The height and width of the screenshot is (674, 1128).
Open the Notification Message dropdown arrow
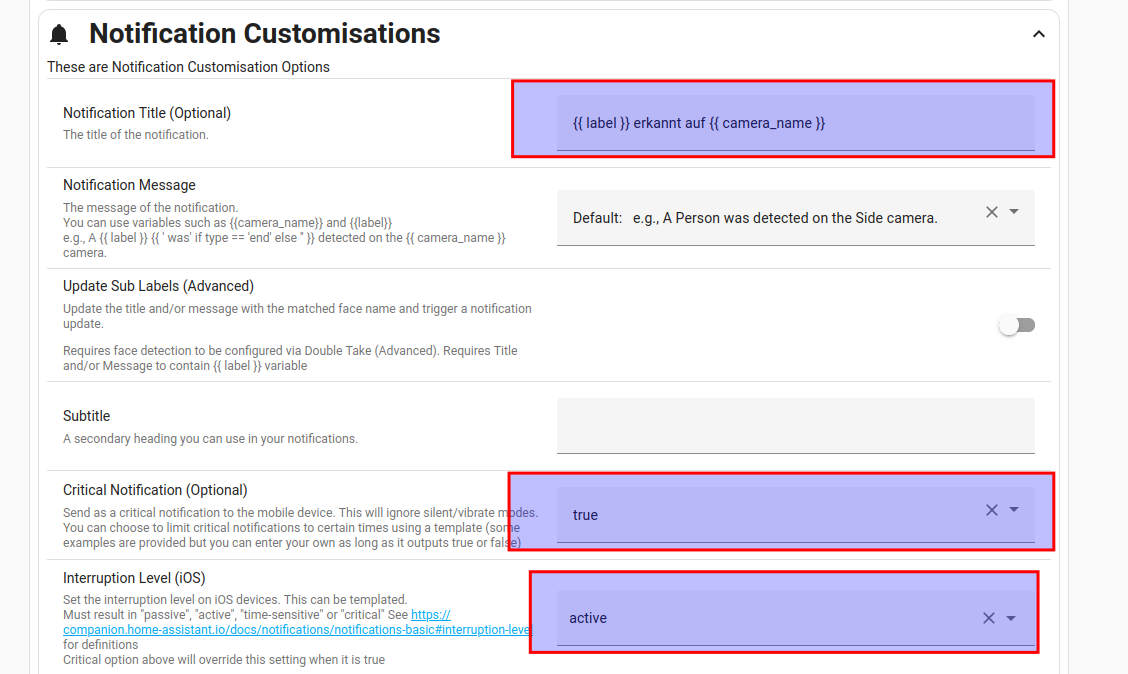[1014, 212]
